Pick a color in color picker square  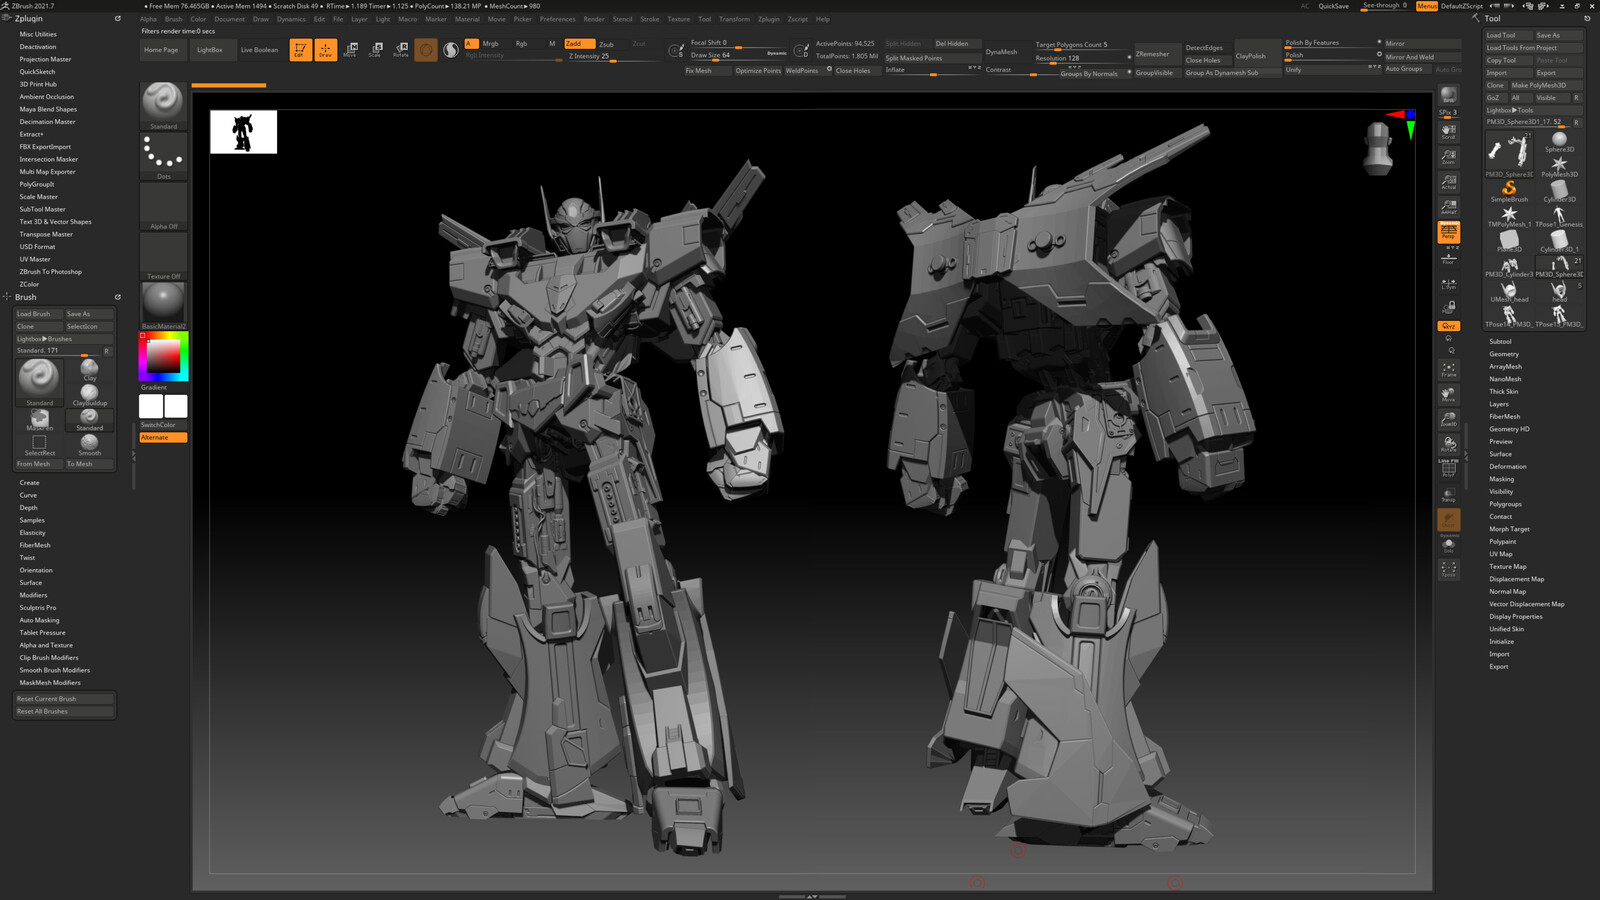[x=164, y=357]
